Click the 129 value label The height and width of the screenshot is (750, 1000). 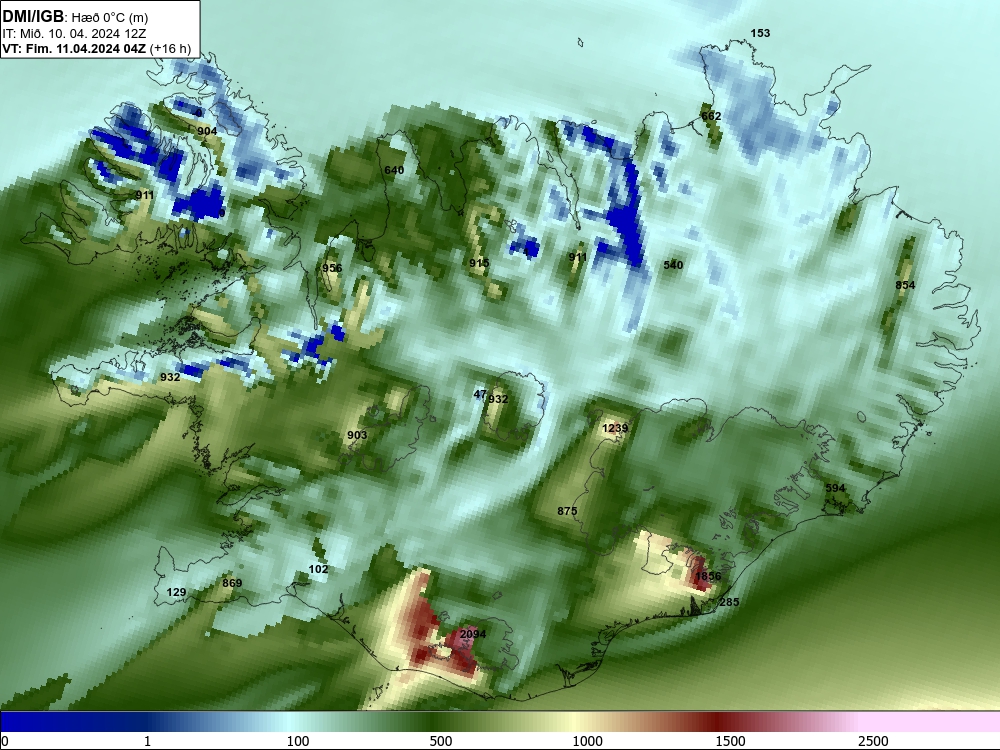pos(176,592)
